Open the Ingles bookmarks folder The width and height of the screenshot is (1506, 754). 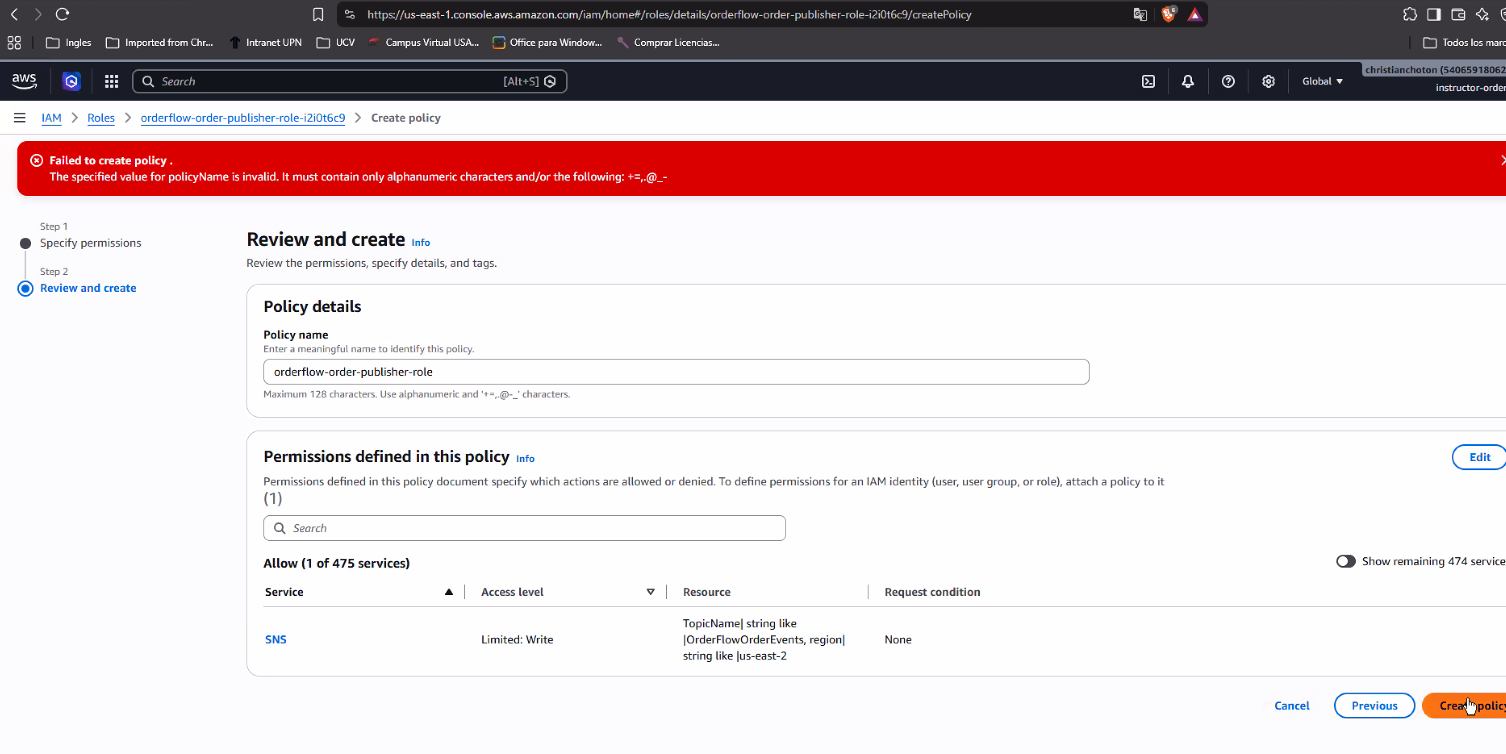[x=69, y=43]
